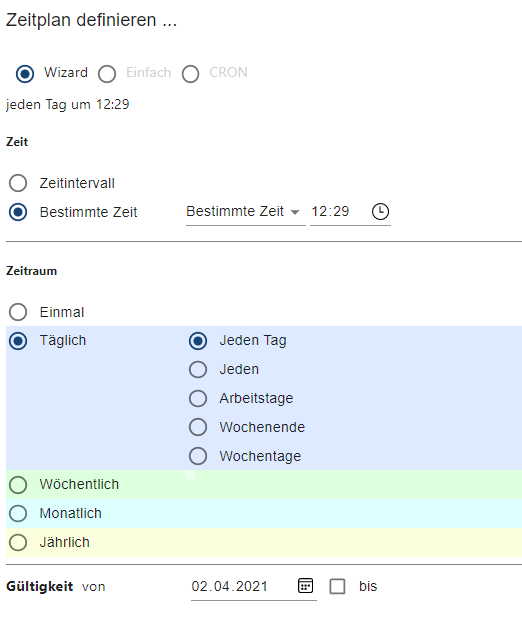This screenshot has height=636, width=522.
Task: Enable the bis end date checkbox
Action: [337, 586]
